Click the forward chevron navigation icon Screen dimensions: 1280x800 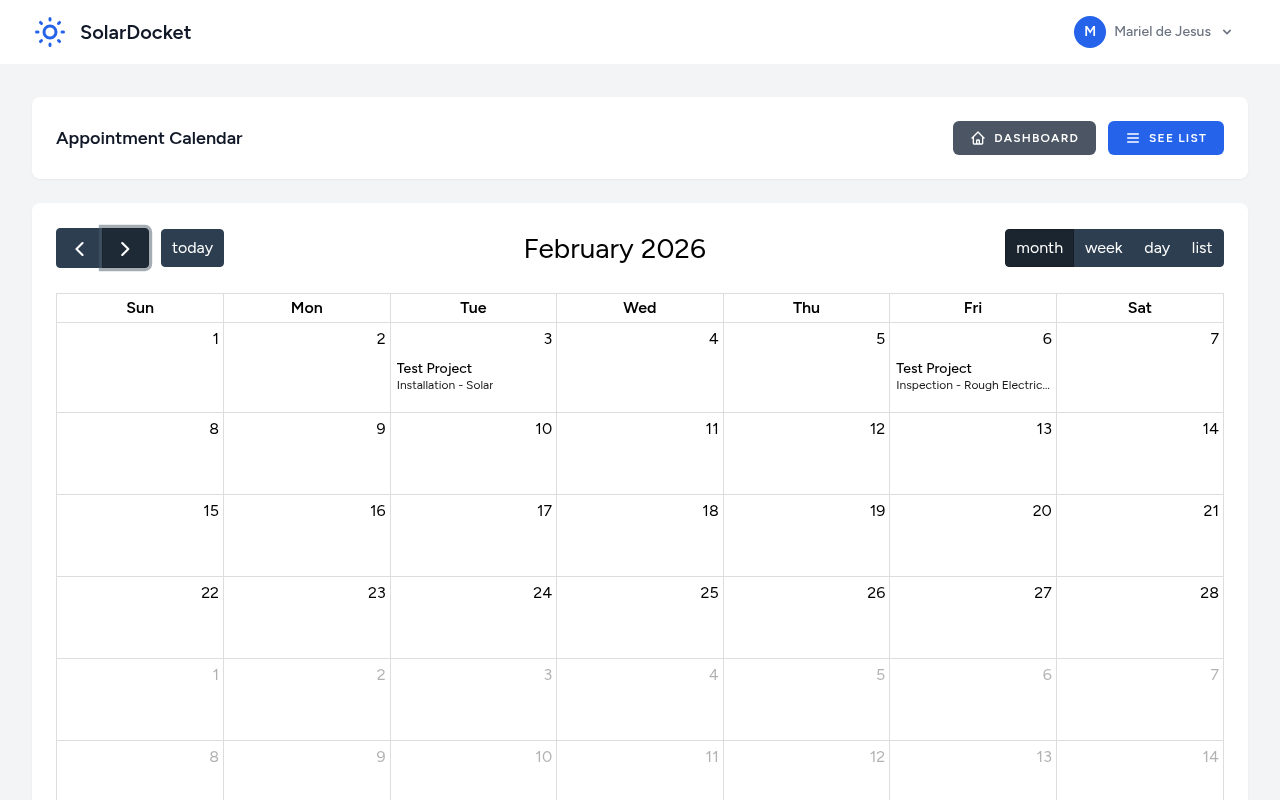[x=126, y=248]
